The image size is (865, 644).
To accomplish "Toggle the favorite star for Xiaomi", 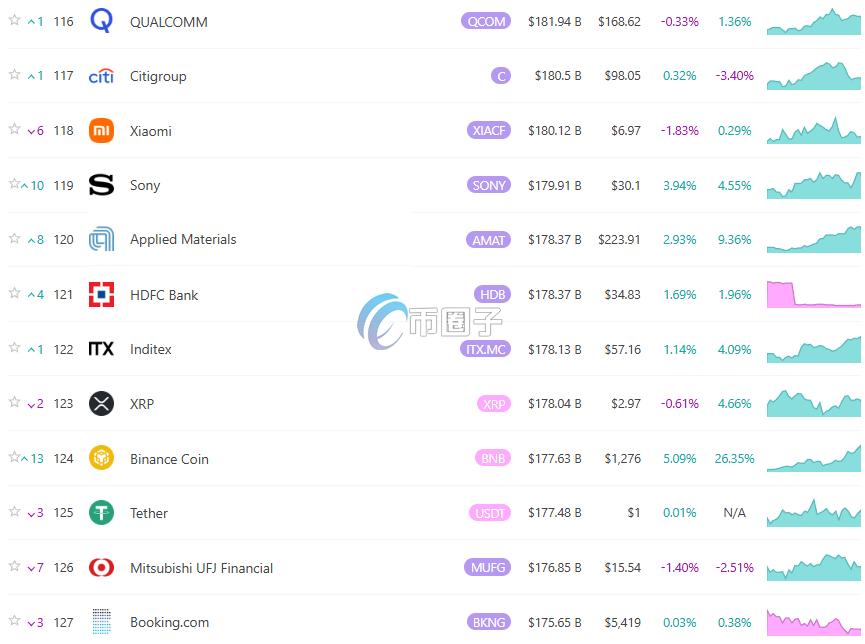I will (x=14, y=129).
